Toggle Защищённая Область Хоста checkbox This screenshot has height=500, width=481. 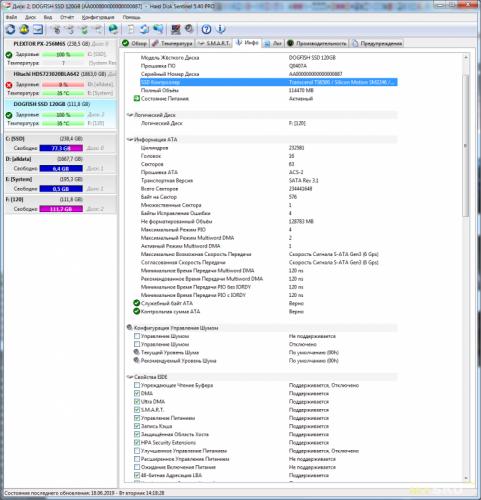pyautogui.click(x=137, y=434)
